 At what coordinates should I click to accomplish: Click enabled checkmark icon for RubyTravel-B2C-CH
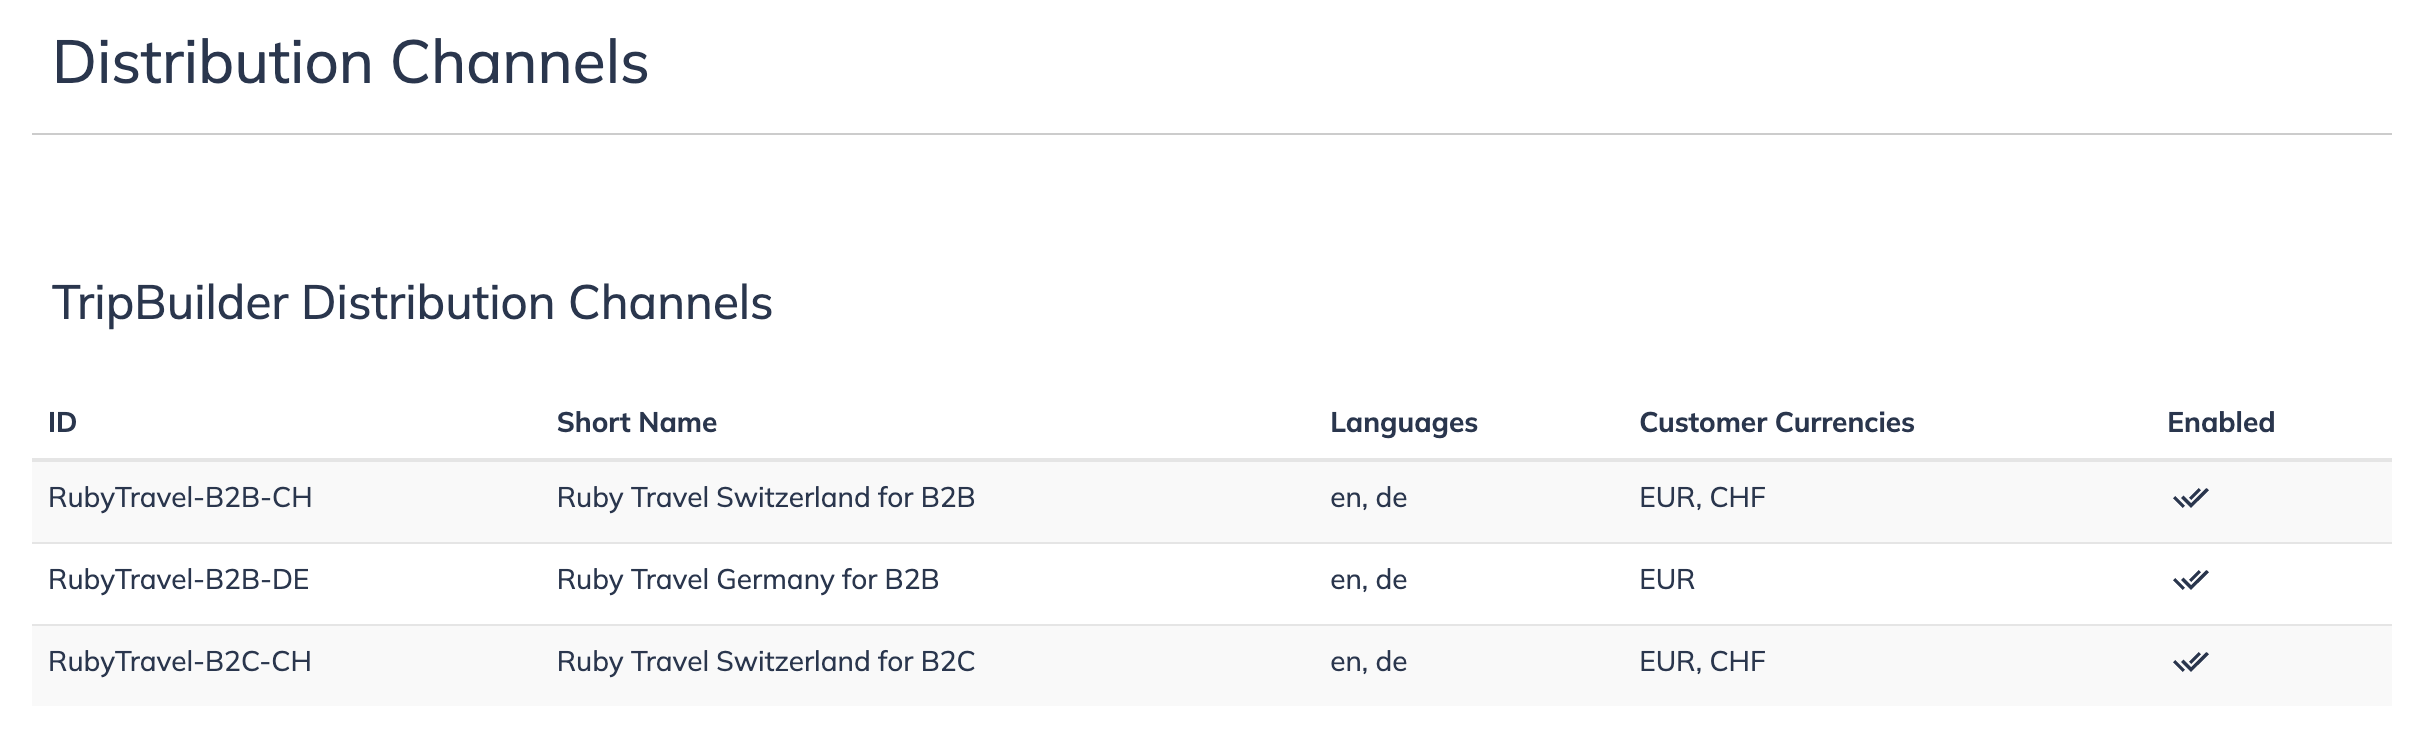tap(2190, 662)
